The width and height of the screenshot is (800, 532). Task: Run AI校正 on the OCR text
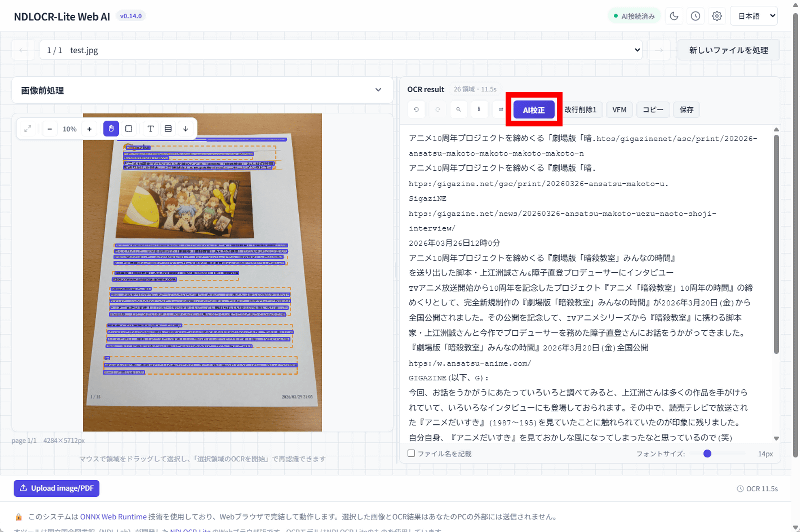pyautogui.click(x=533, y=109)
